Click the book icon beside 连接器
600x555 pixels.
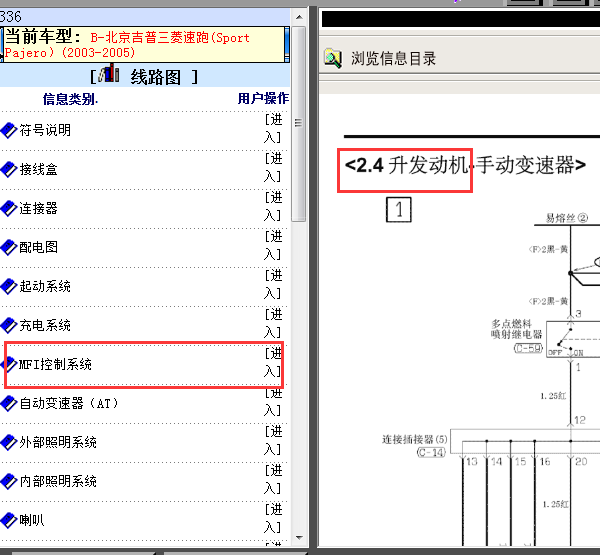pos(8,209)
